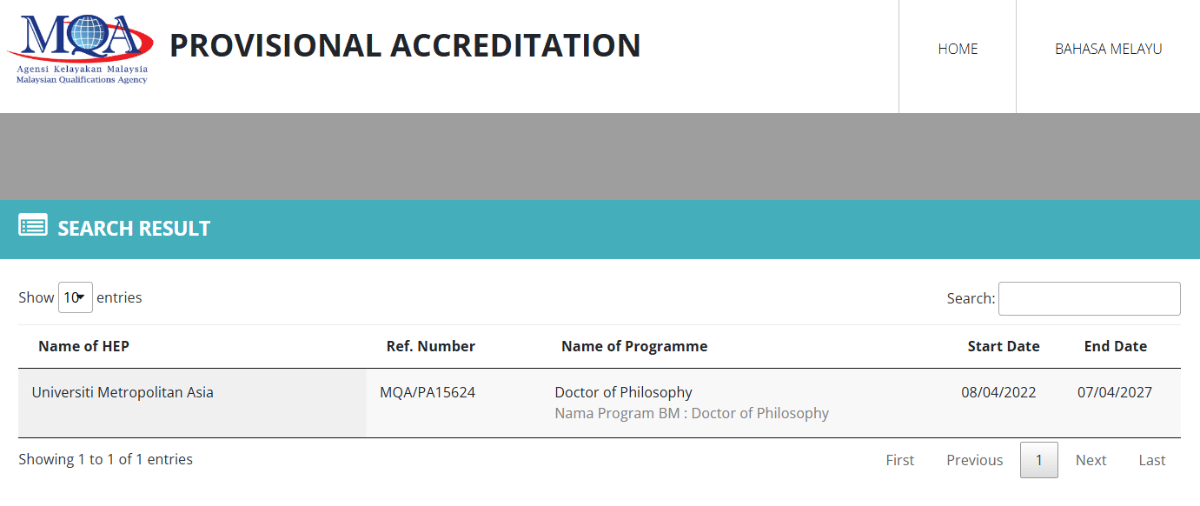The width and height of the screenshot is (1200, 506).
Task: Open the HOME menu item
Action: point(957,49)
